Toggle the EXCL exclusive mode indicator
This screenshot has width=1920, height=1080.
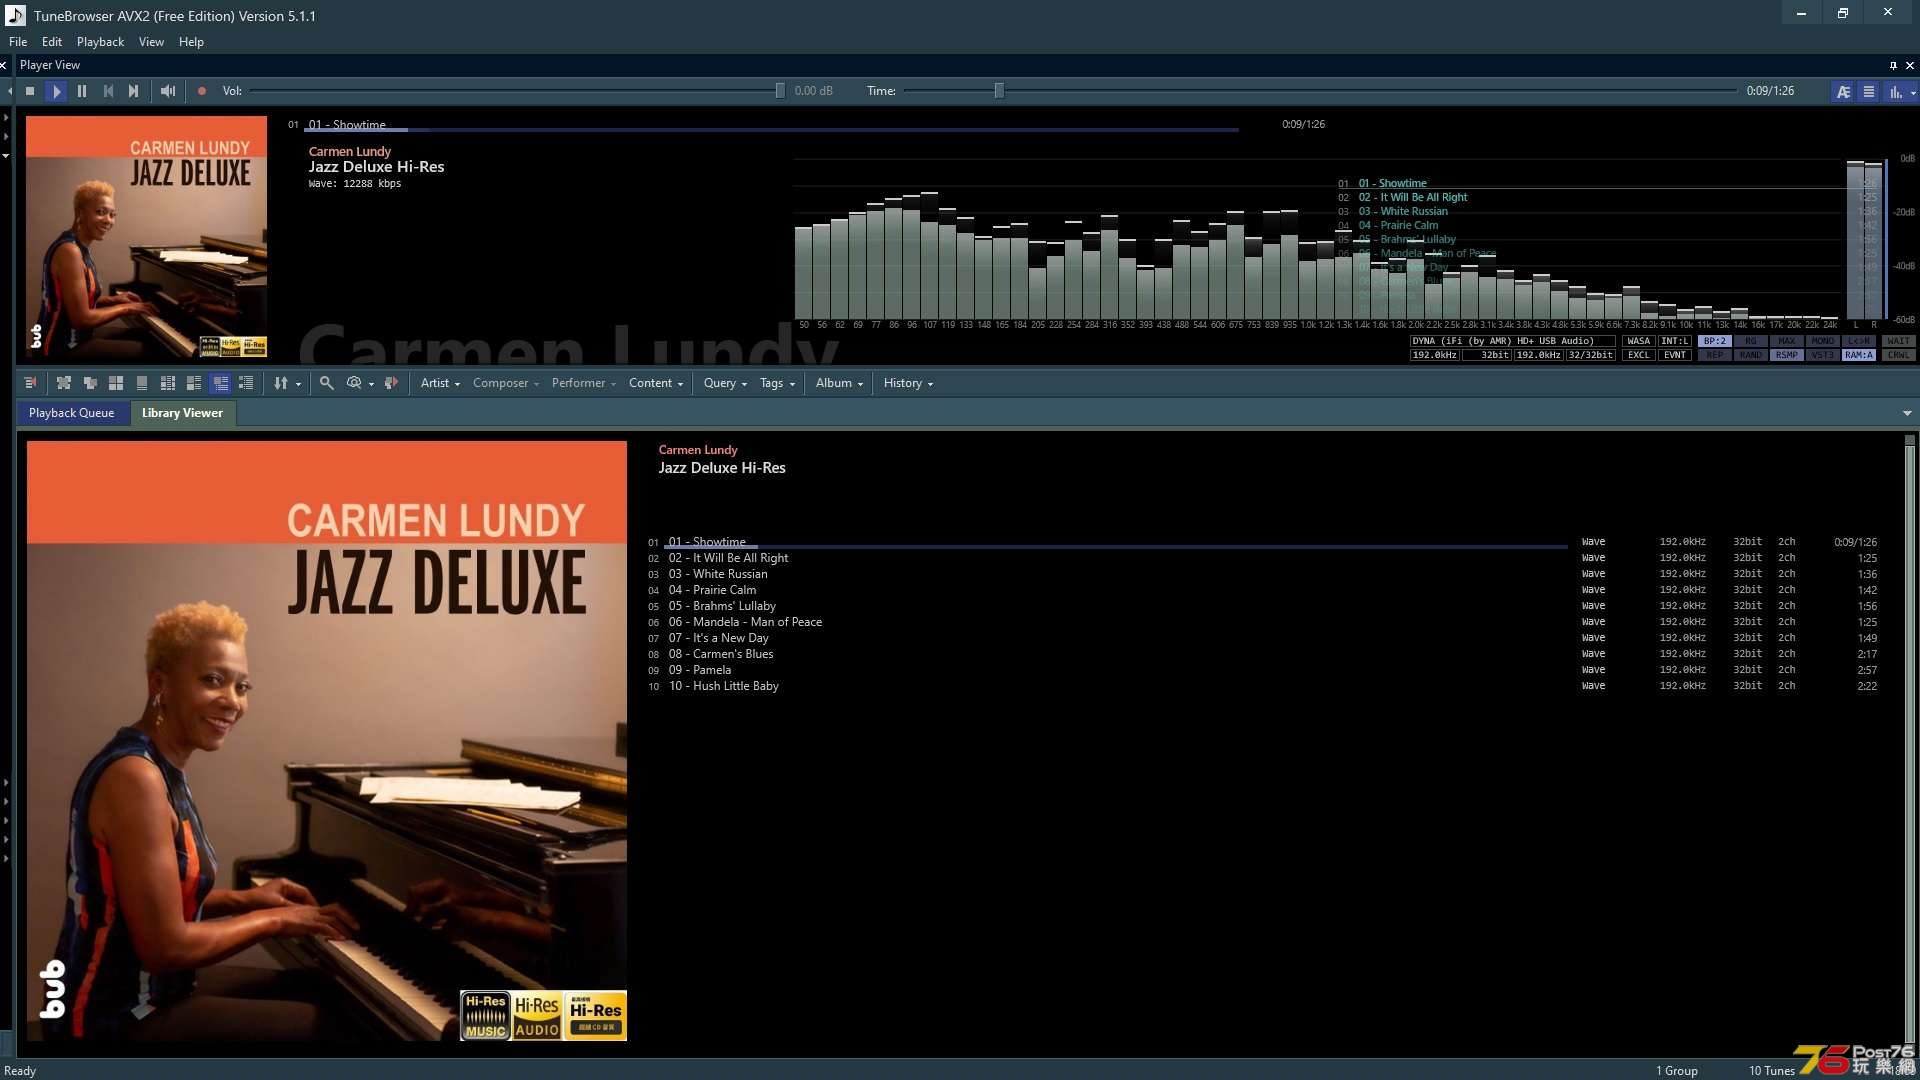(1638, 355)
